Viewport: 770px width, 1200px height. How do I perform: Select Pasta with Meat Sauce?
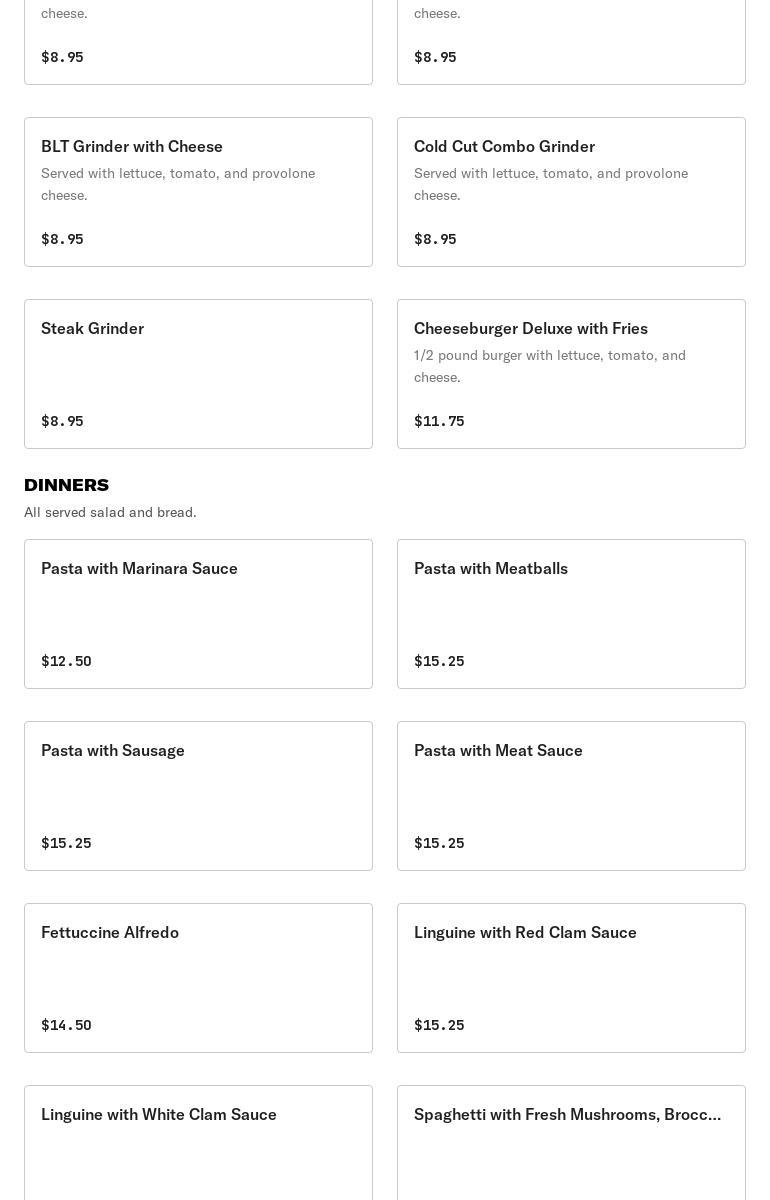coord(571,796)
